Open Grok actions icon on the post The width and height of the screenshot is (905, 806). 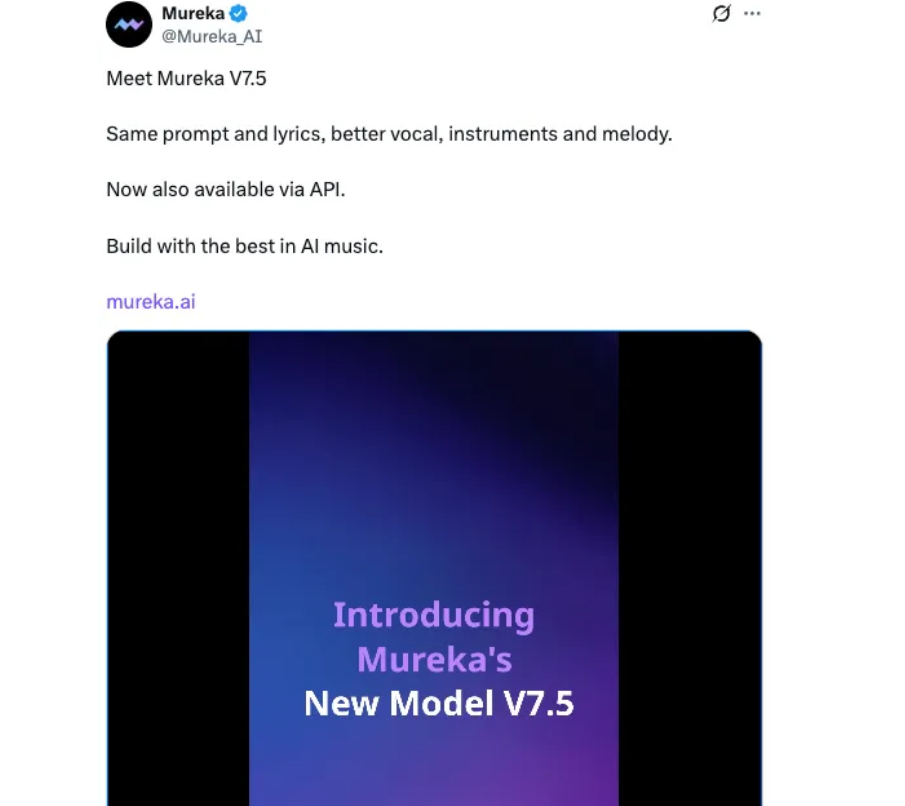pos(720,14)
